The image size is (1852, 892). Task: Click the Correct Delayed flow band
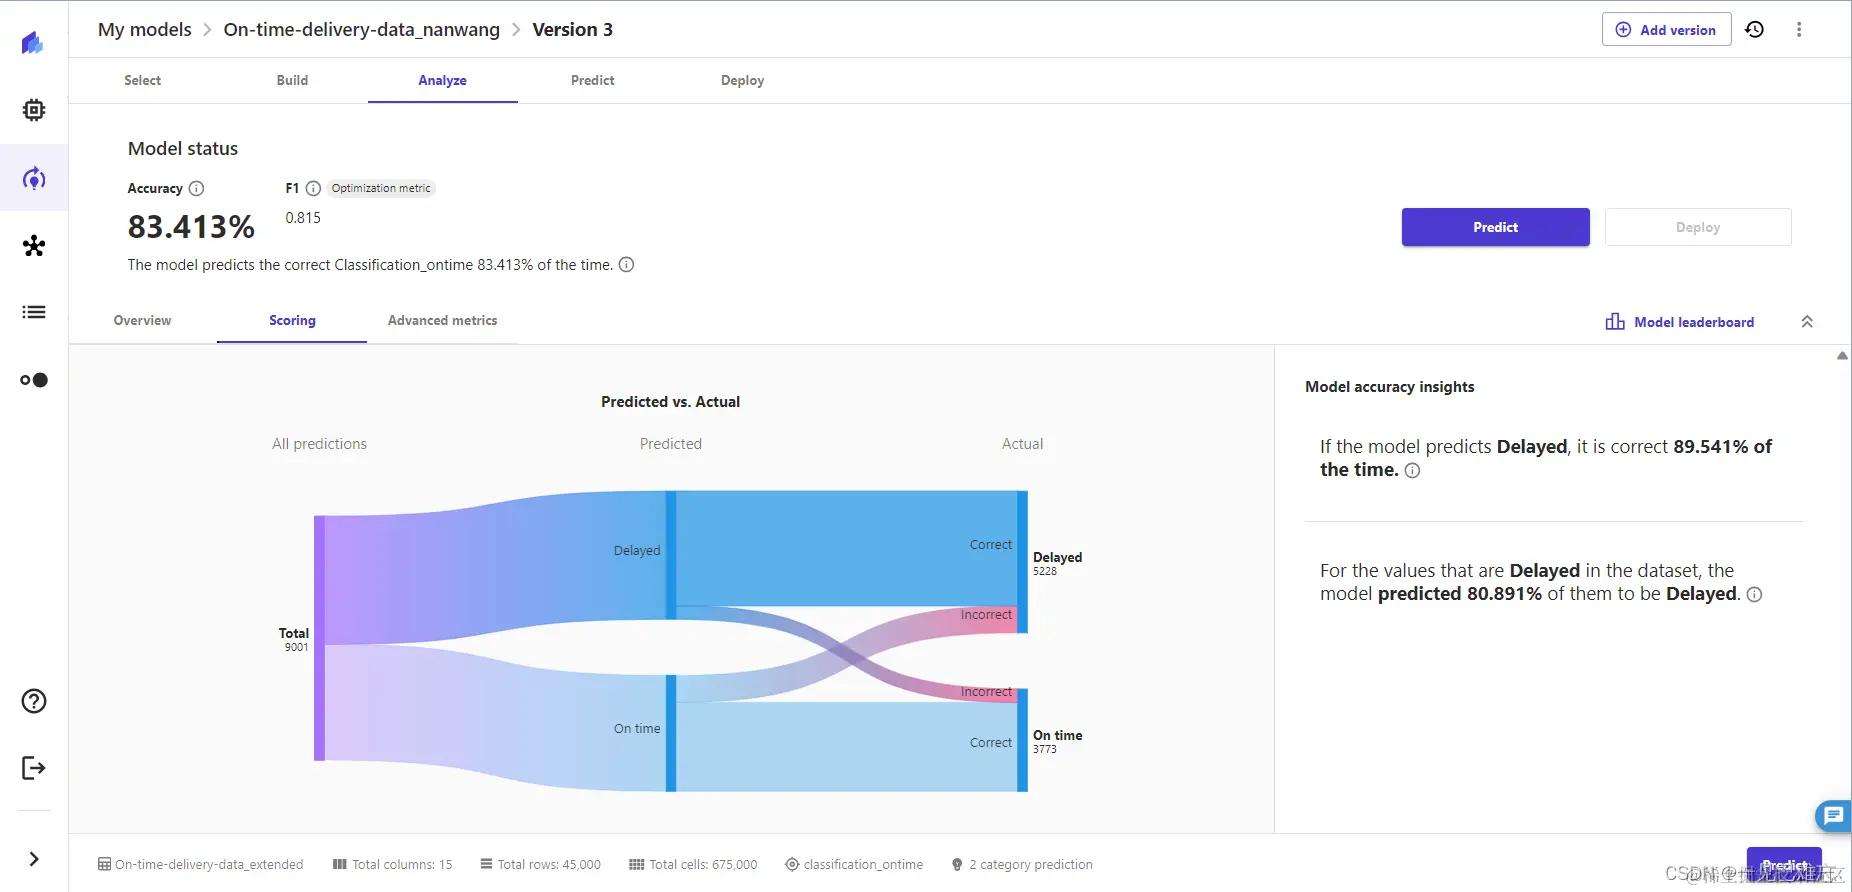(846, 548)
